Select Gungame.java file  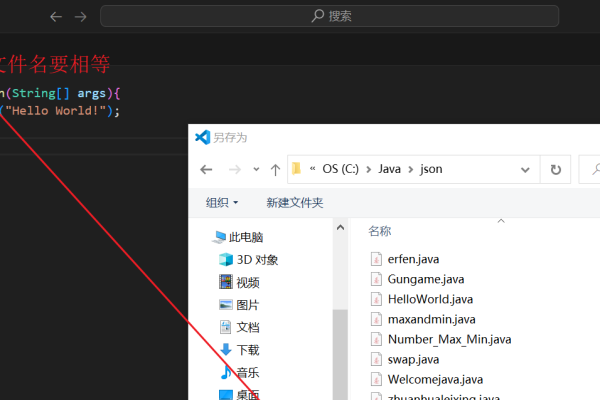pos(426,279)
